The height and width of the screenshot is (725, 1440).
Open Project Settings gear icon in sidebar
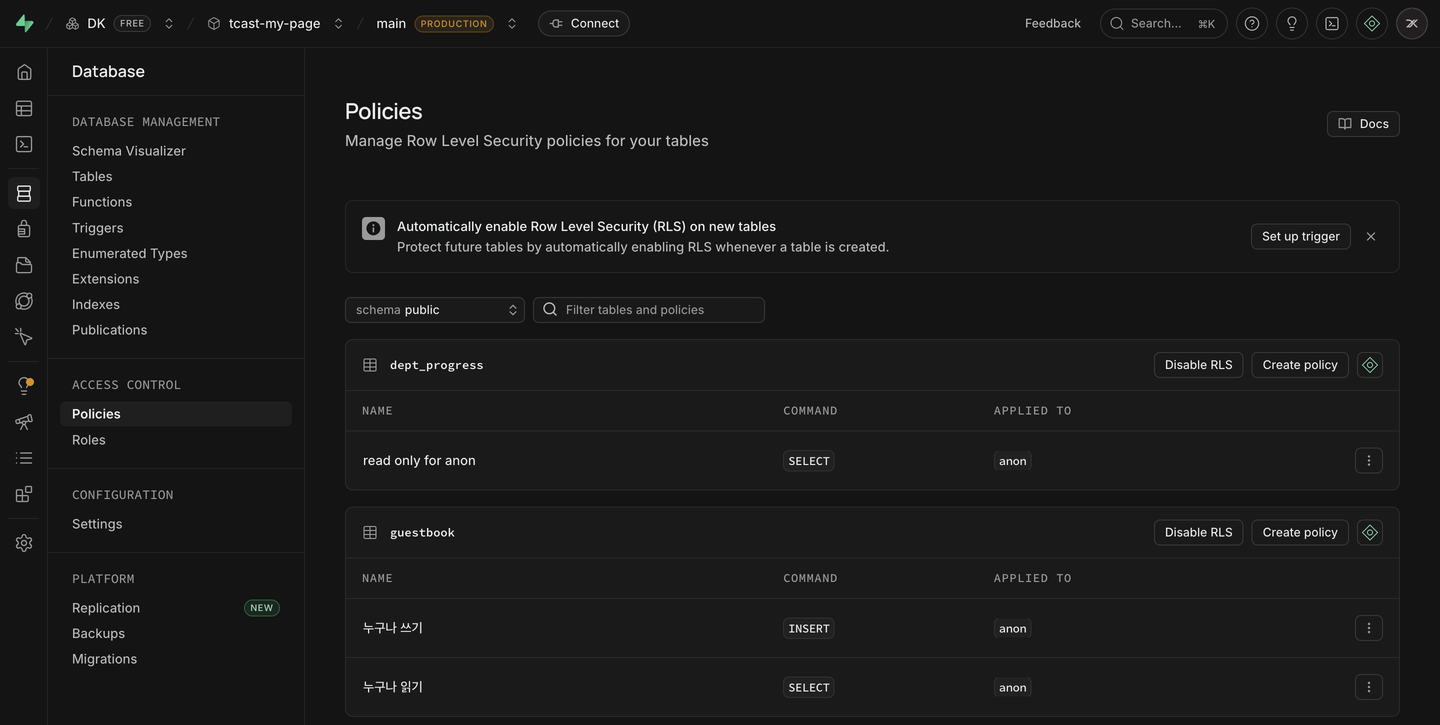[x=24, y=543]
